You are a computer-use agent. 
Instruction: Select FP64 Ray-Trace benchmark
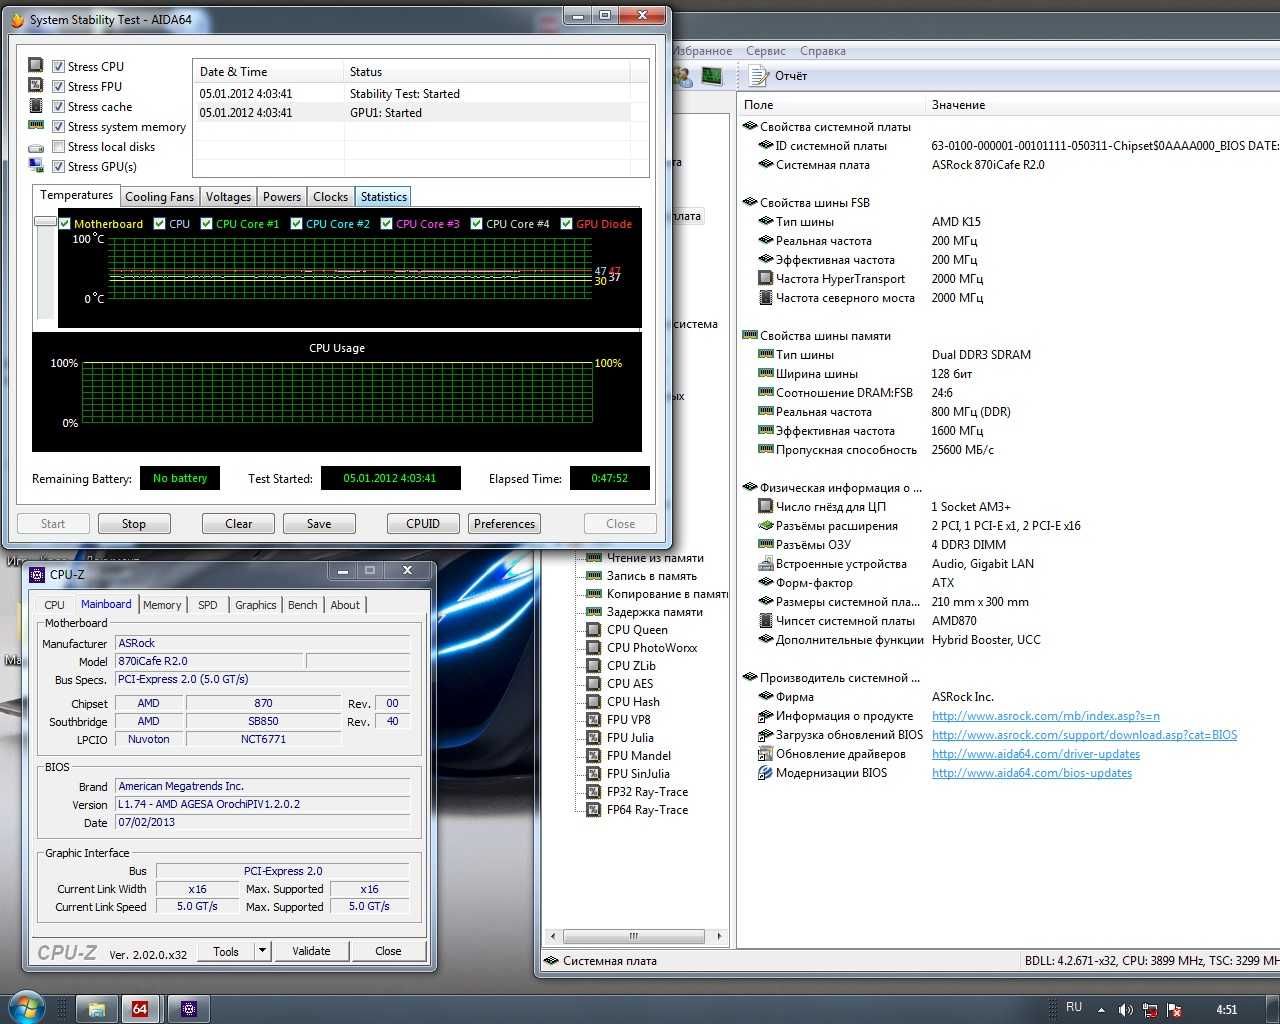point(647,810)
